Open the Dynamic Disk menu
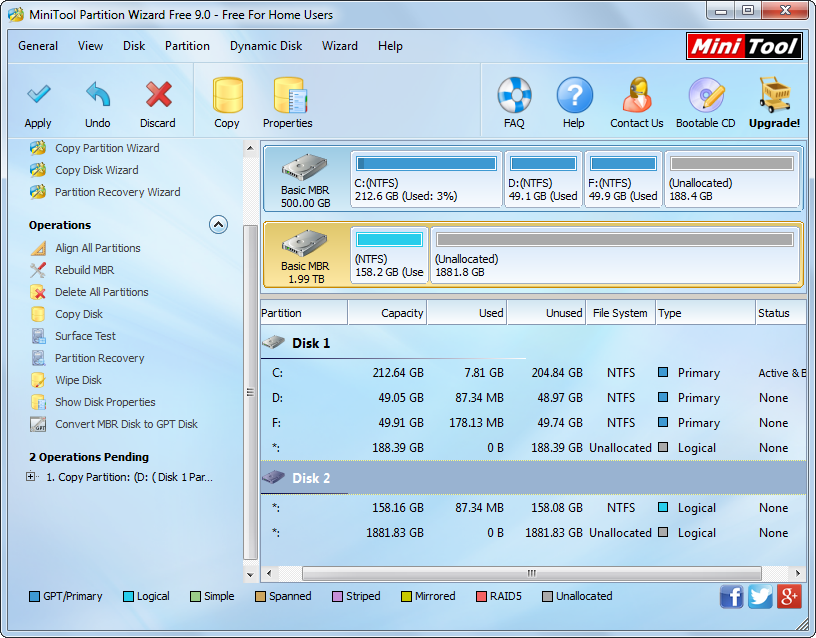This screenshot has height=638, width=816. tap(266, 46)
